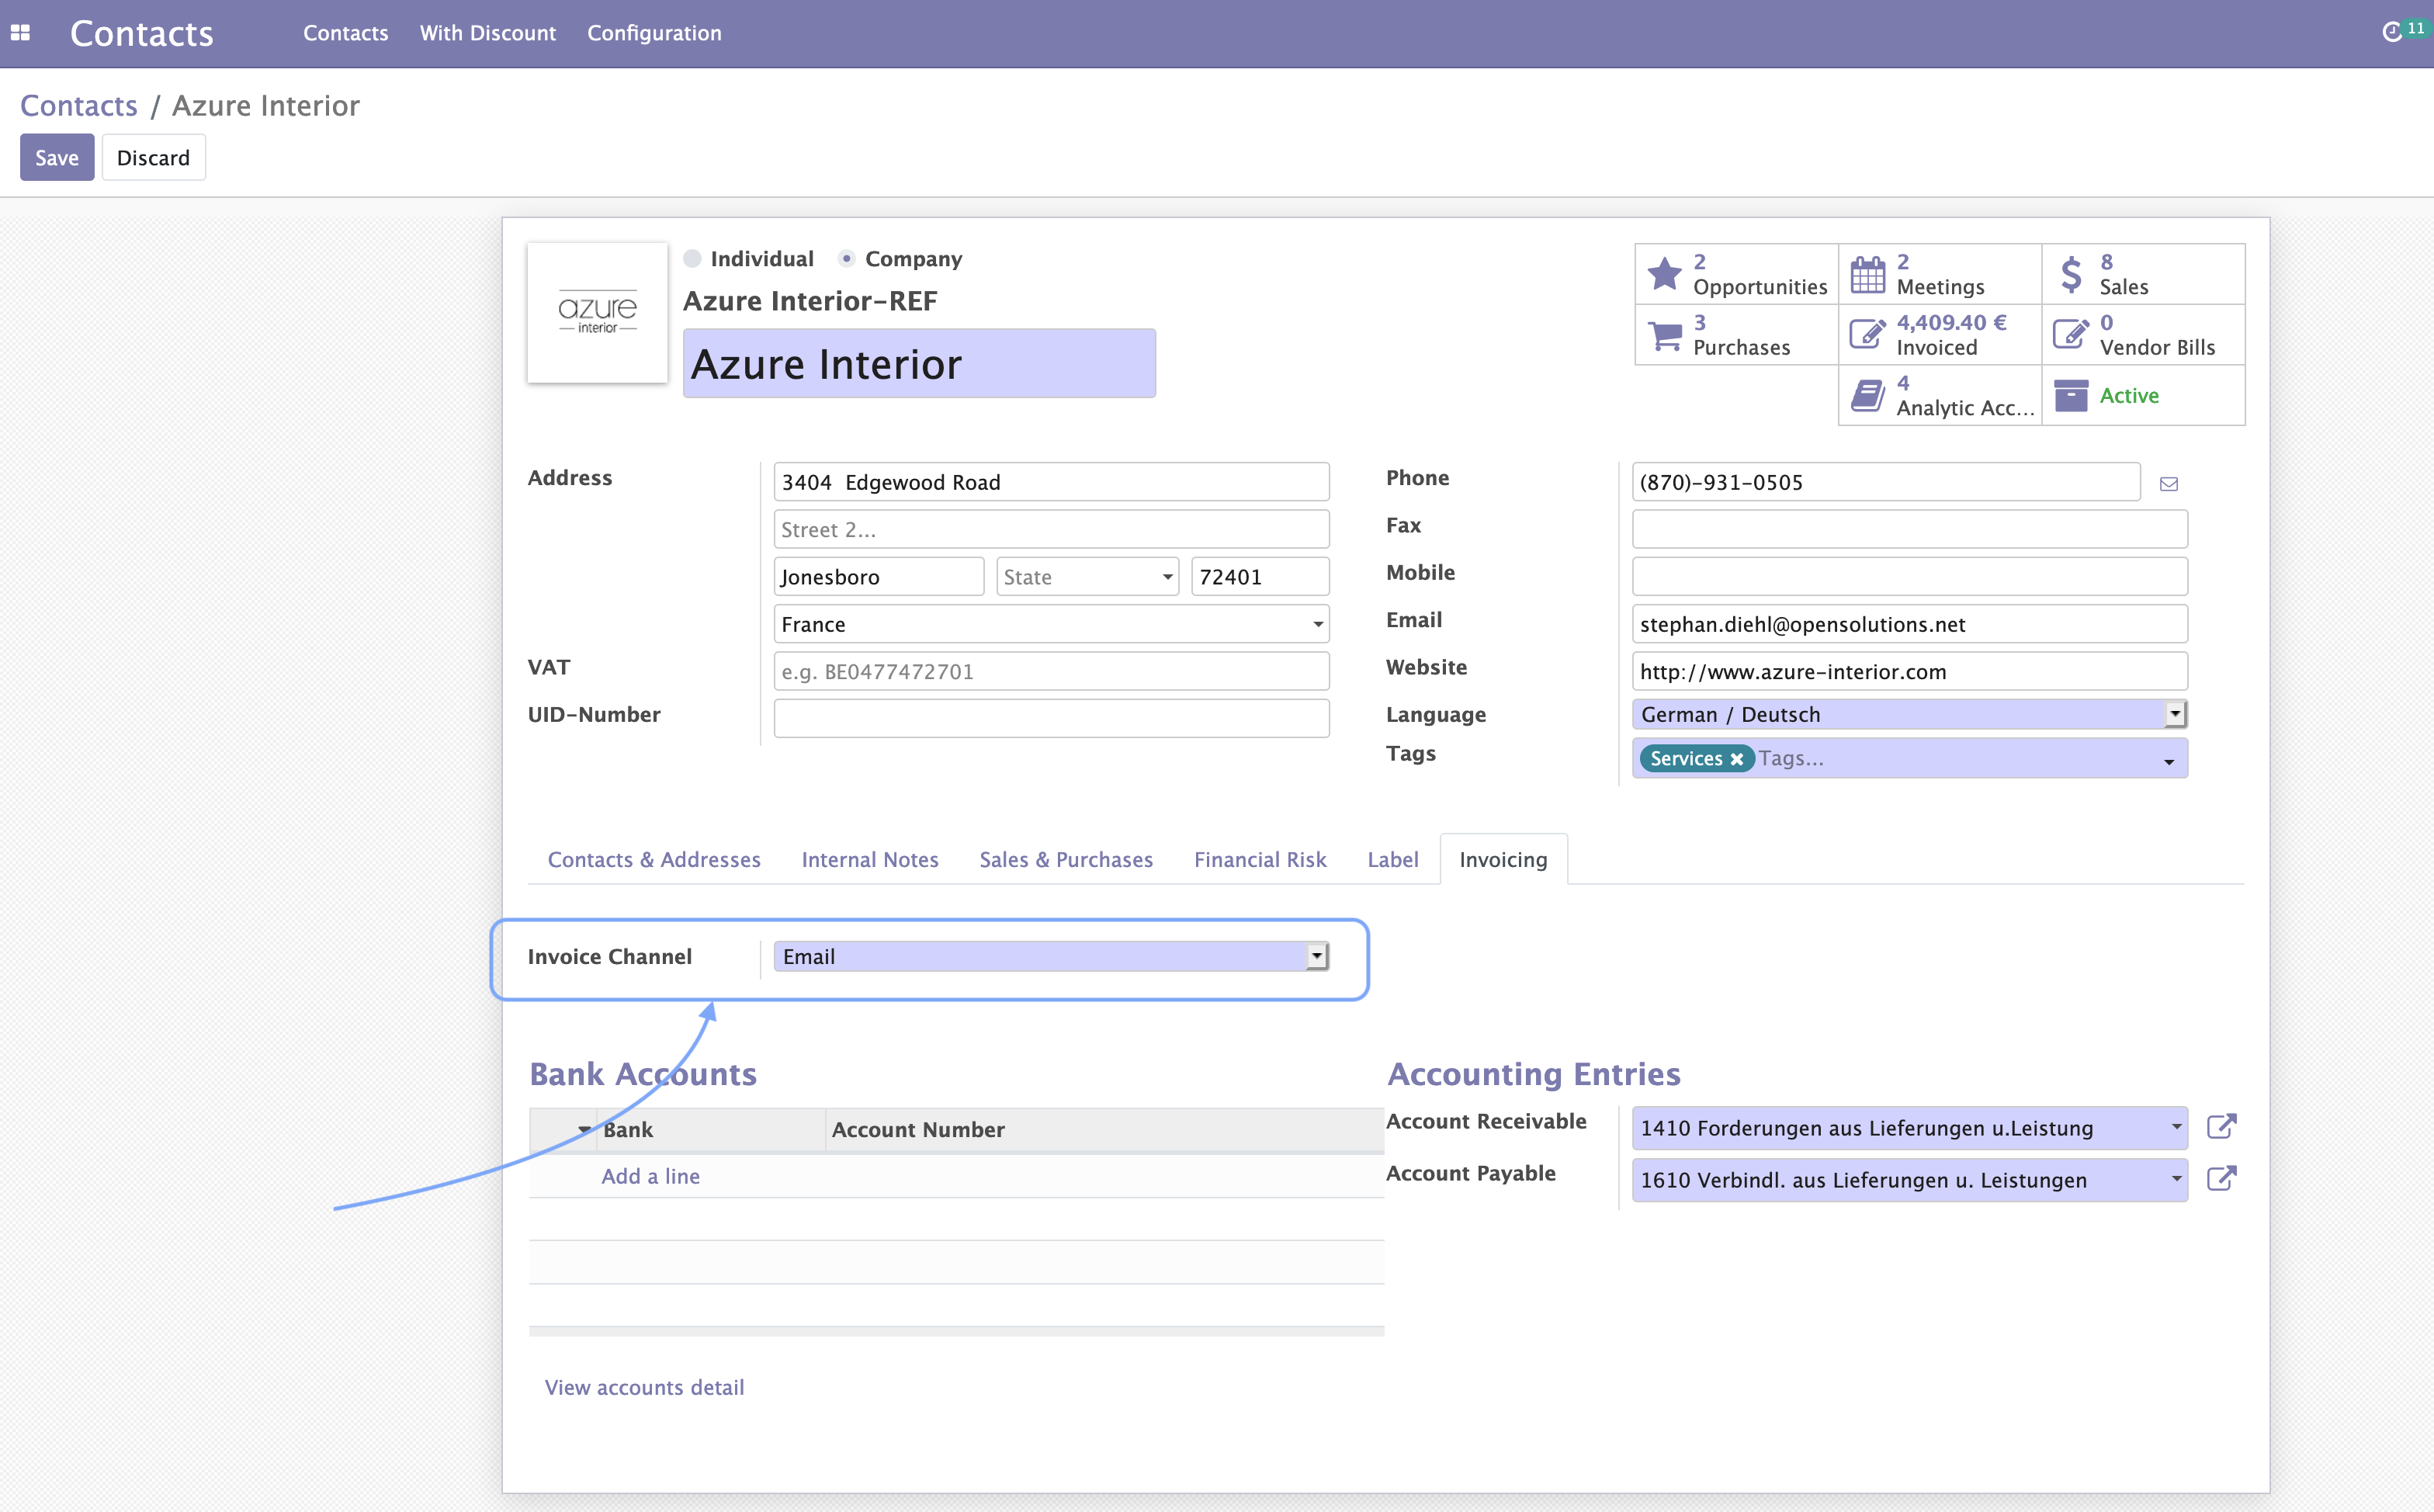Select the Company radio button
The image size is (2434, 1512).
[846, 259]
